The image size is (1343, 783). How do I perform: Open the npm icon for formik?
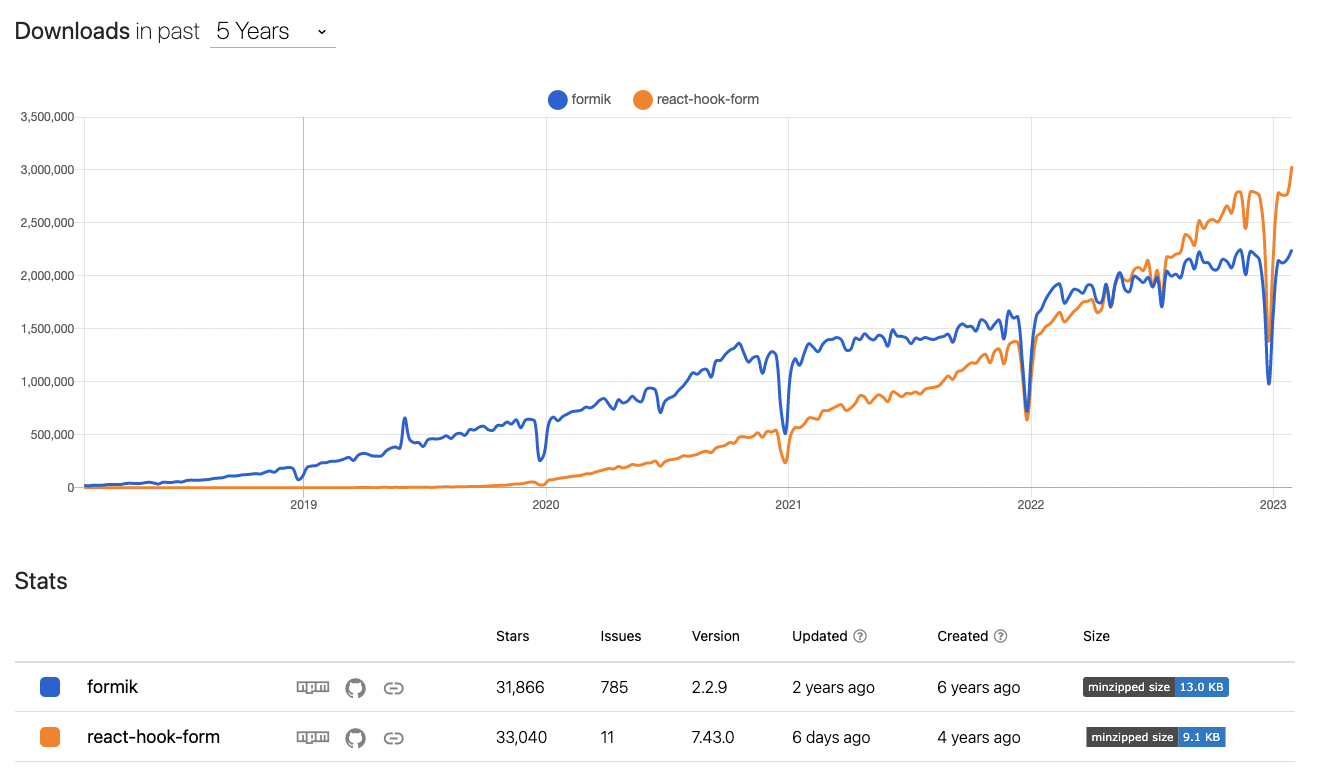313,687
